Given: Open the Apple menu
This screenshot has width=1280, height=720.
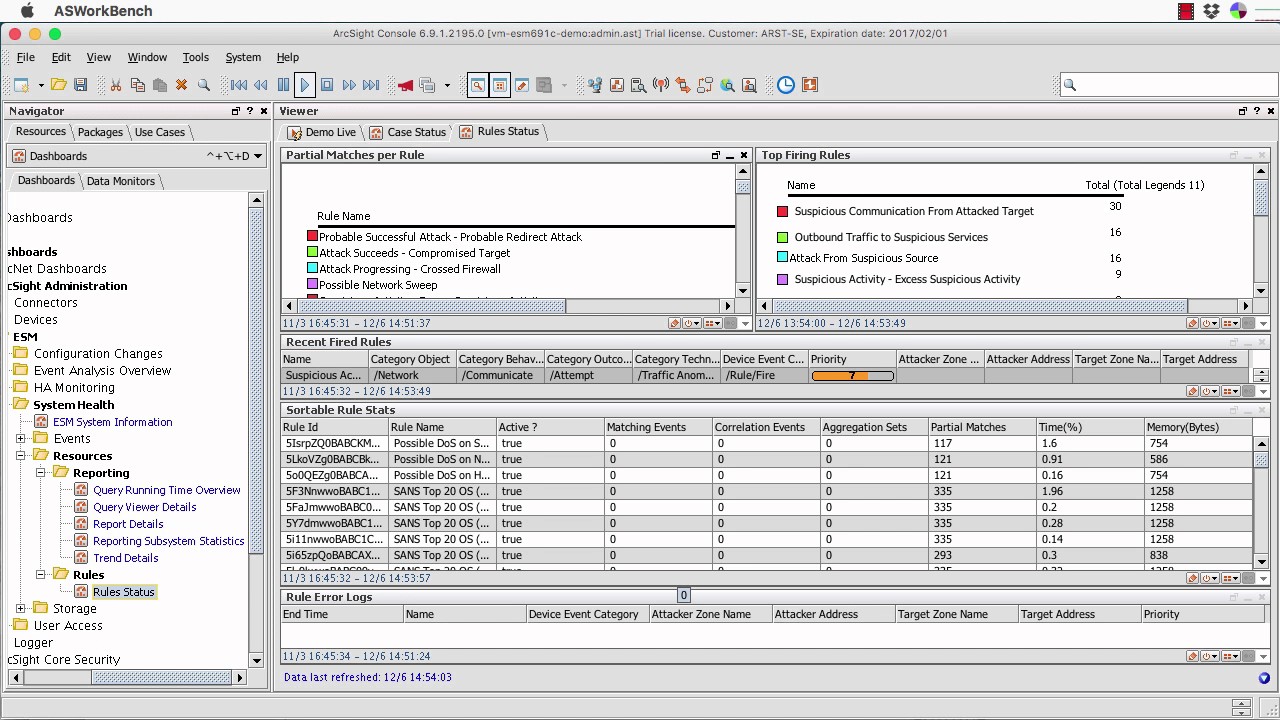Looking at the screenshot, I should 27,11.
